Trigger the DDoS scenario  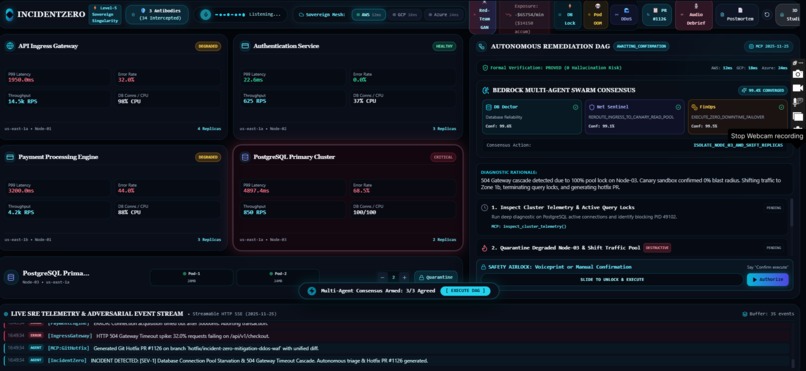[x=625, y=15]
